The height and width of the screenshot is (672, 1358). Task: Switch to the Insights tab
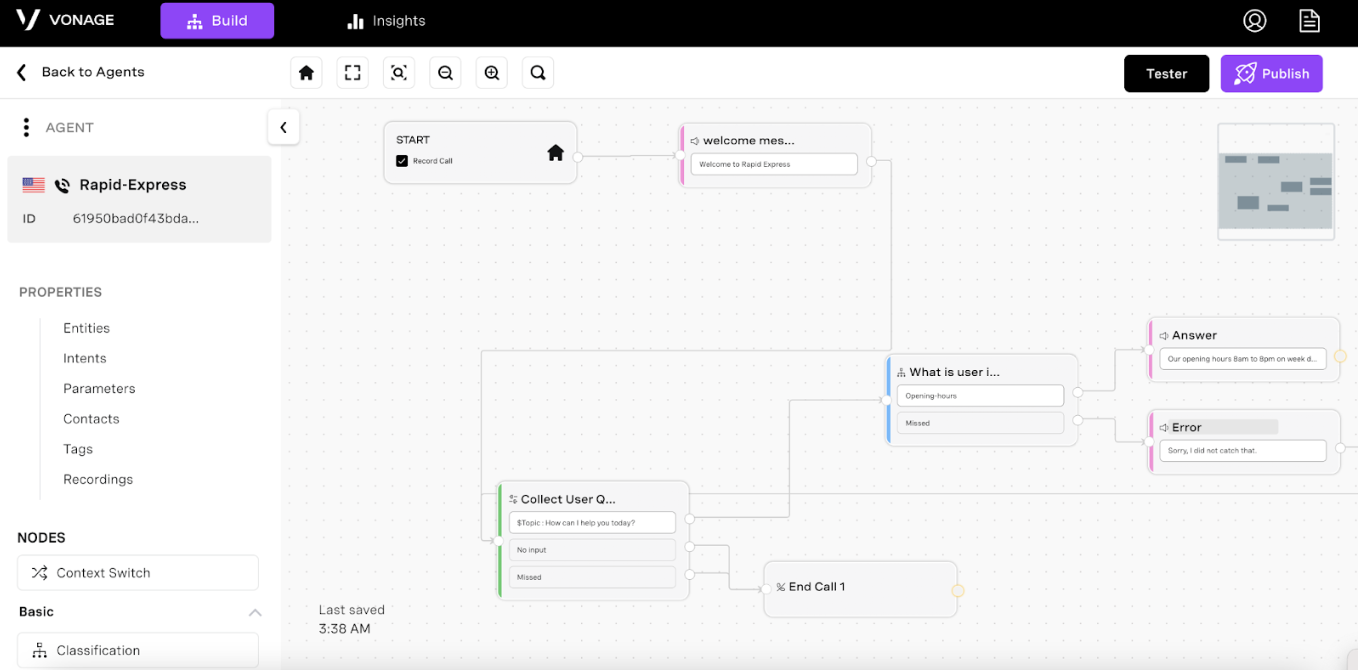point(385,21)
